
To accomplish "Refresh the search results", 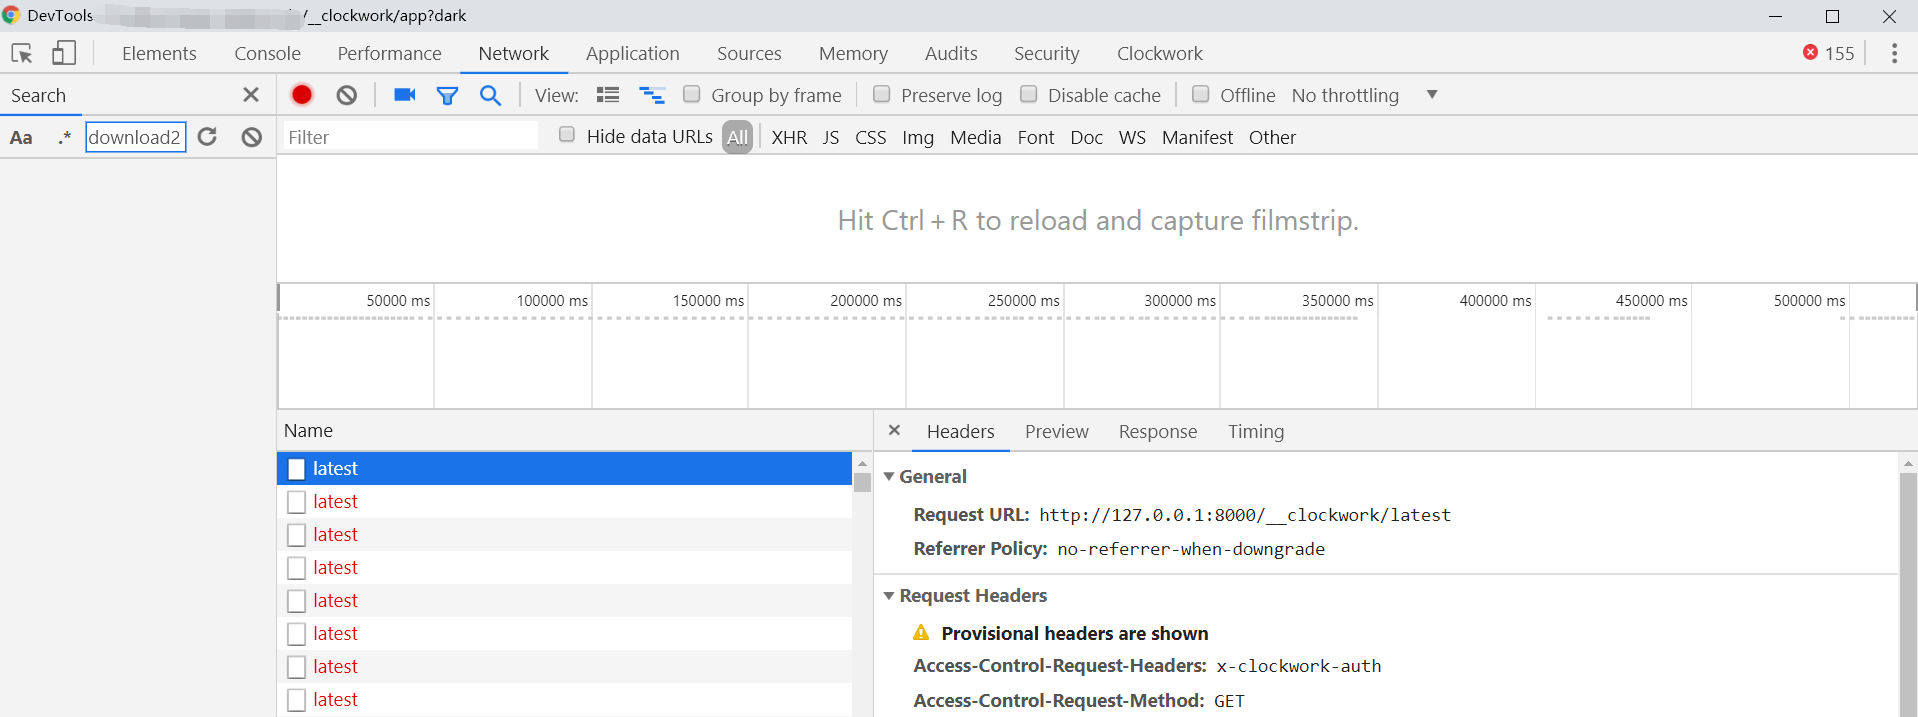I will click(208, 137).
